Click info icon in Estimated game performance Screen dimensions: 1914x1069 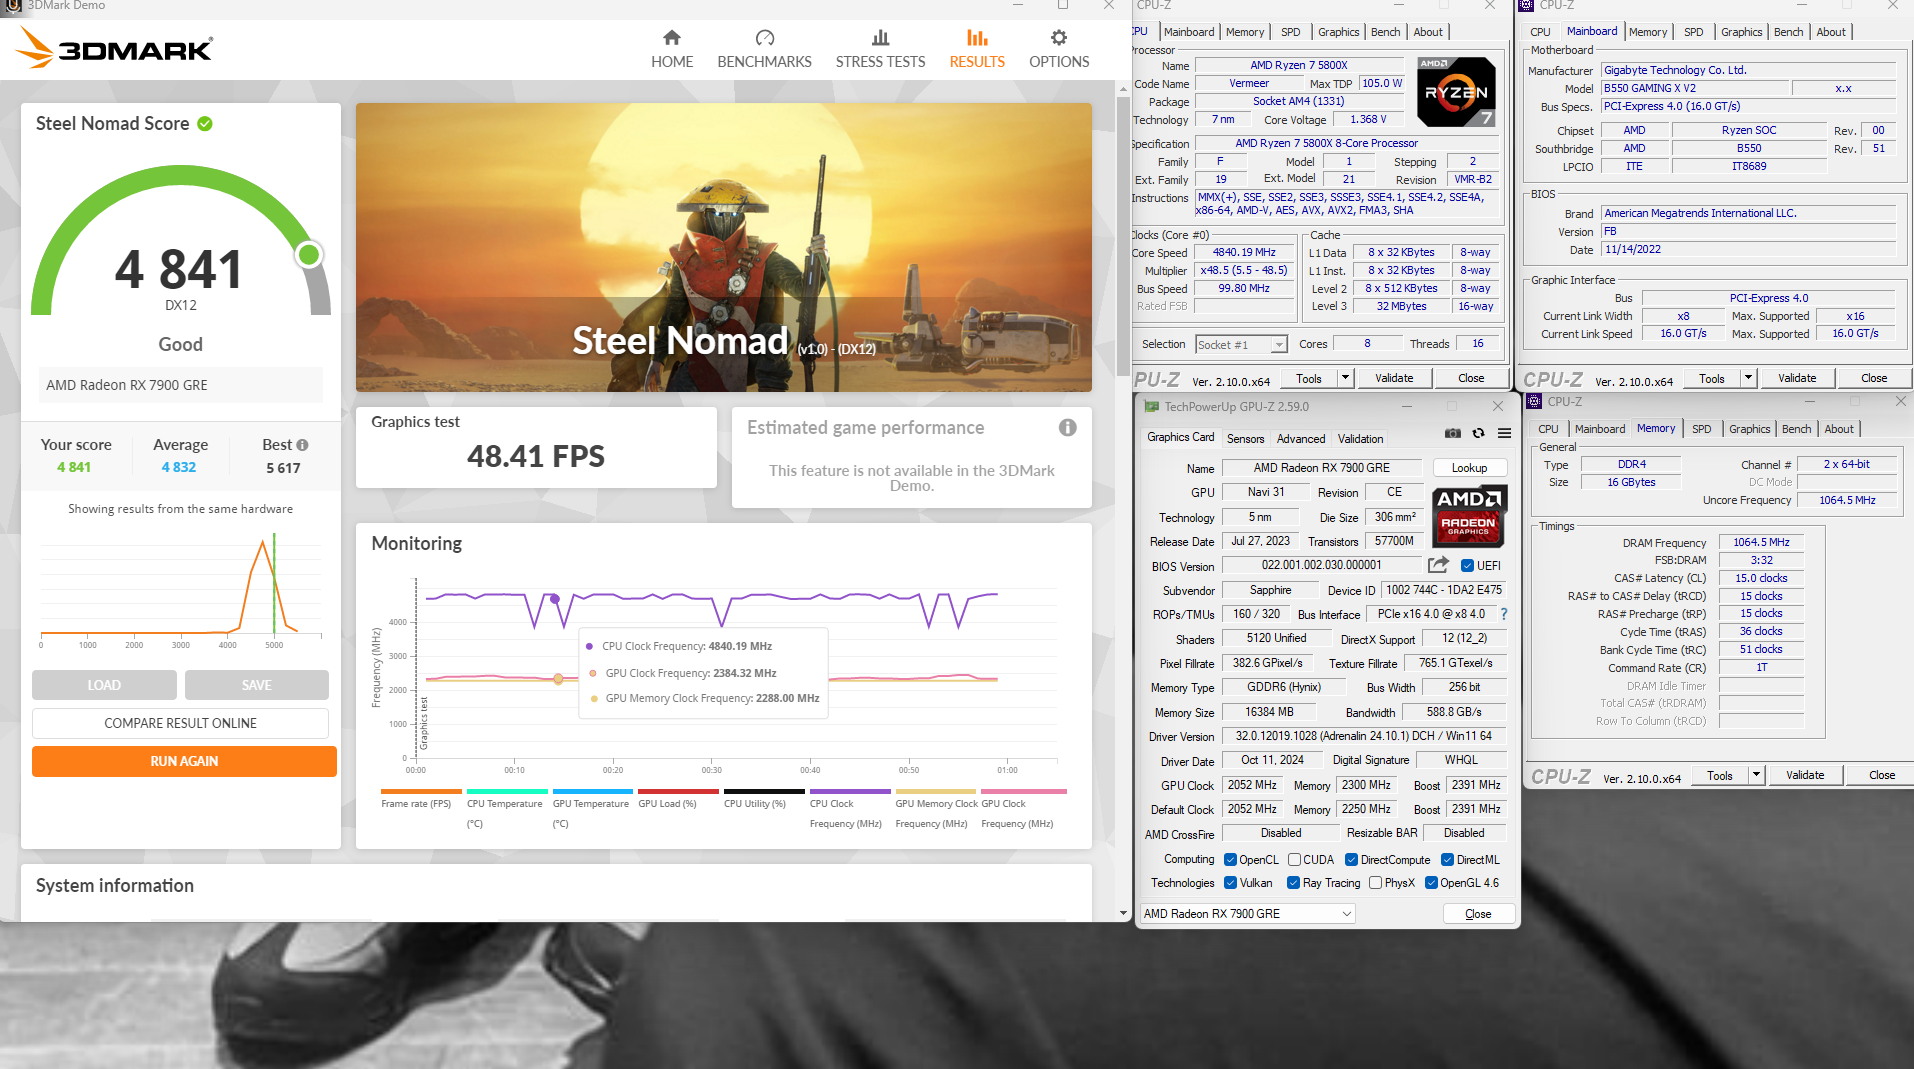click(x=1068, y=428)
